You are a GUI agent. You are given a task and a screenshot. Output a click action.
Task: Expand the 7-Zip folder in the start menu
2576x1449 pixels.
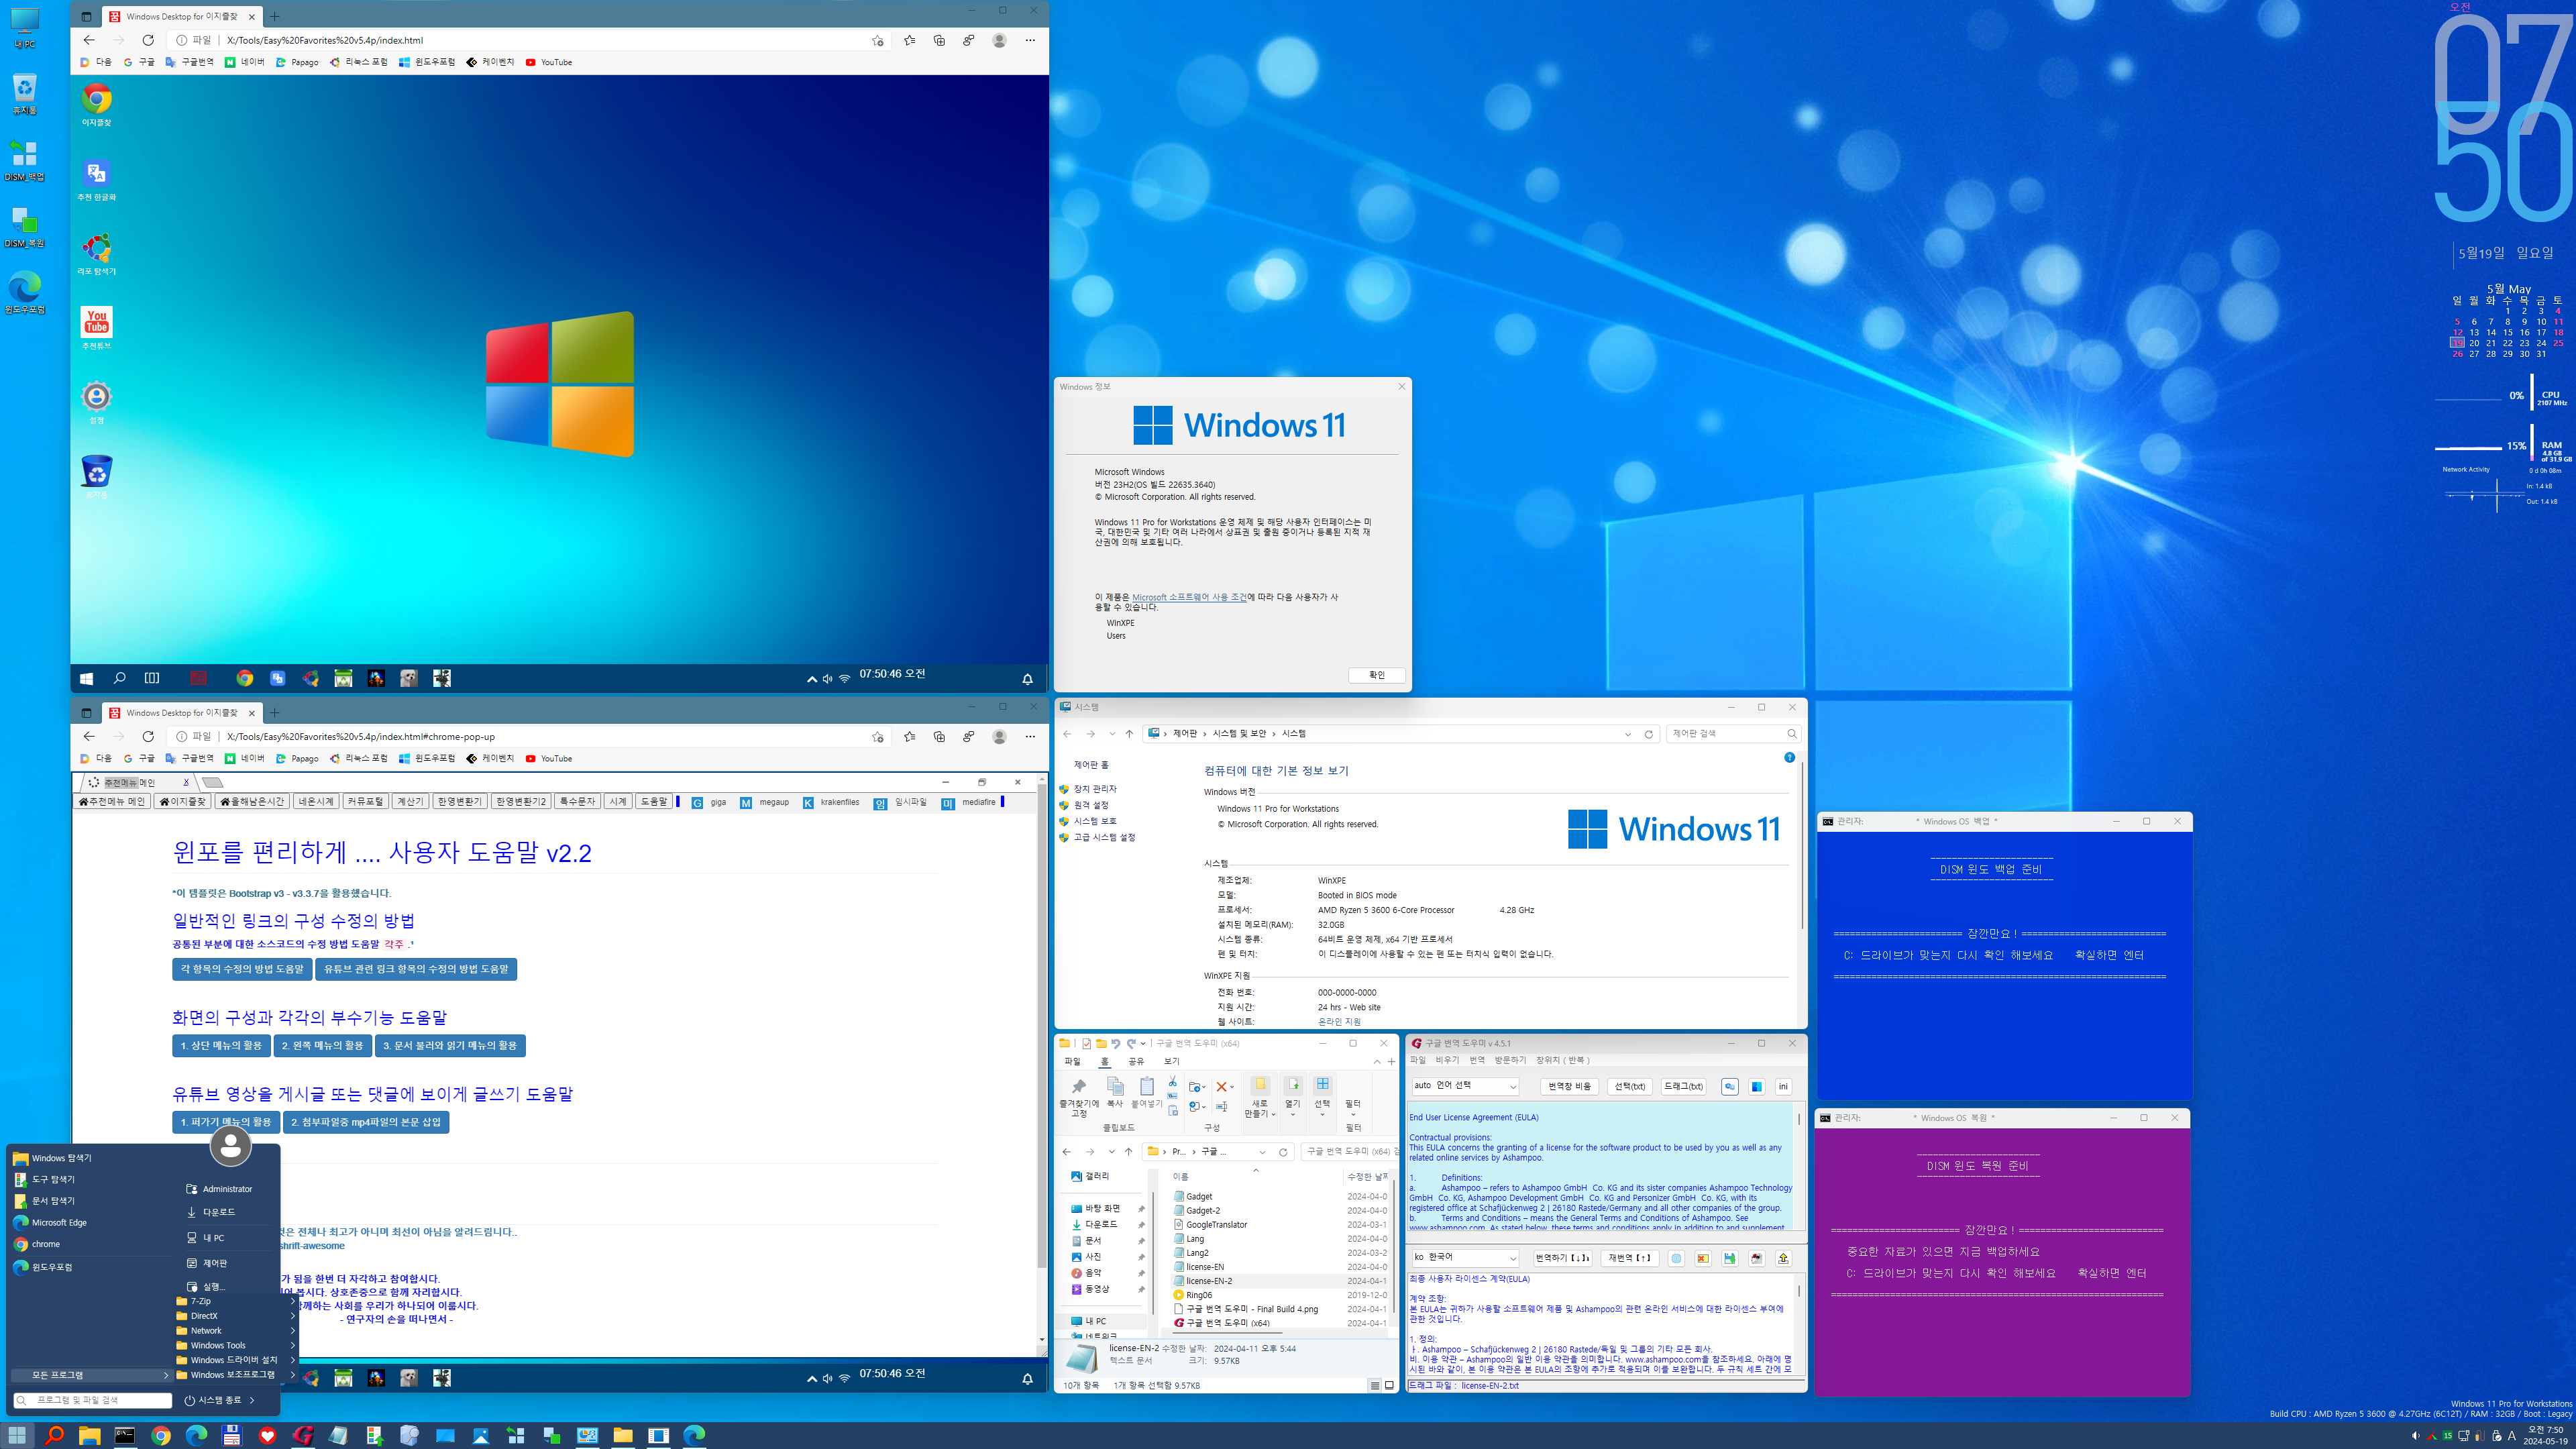coord(235,1301)
